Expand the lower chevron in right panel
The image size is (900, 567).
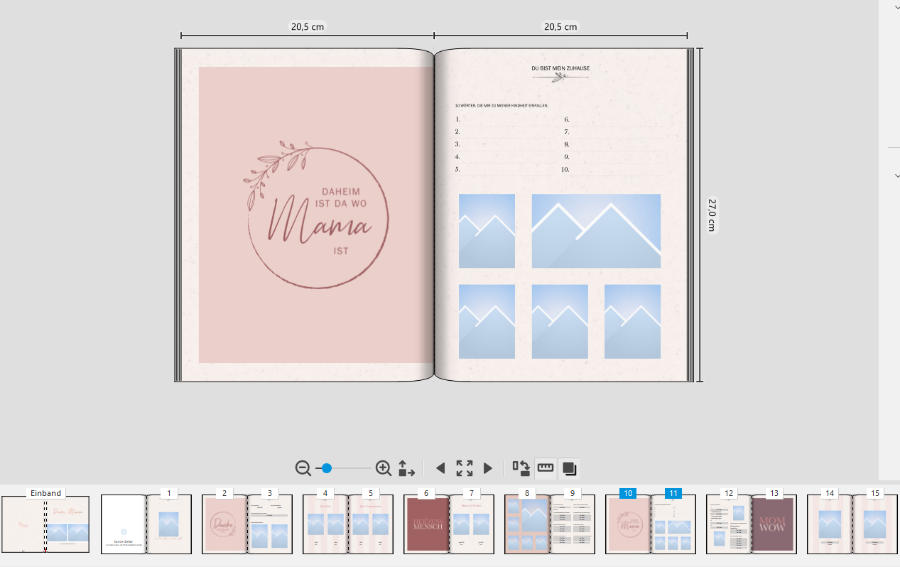point(897,175)
